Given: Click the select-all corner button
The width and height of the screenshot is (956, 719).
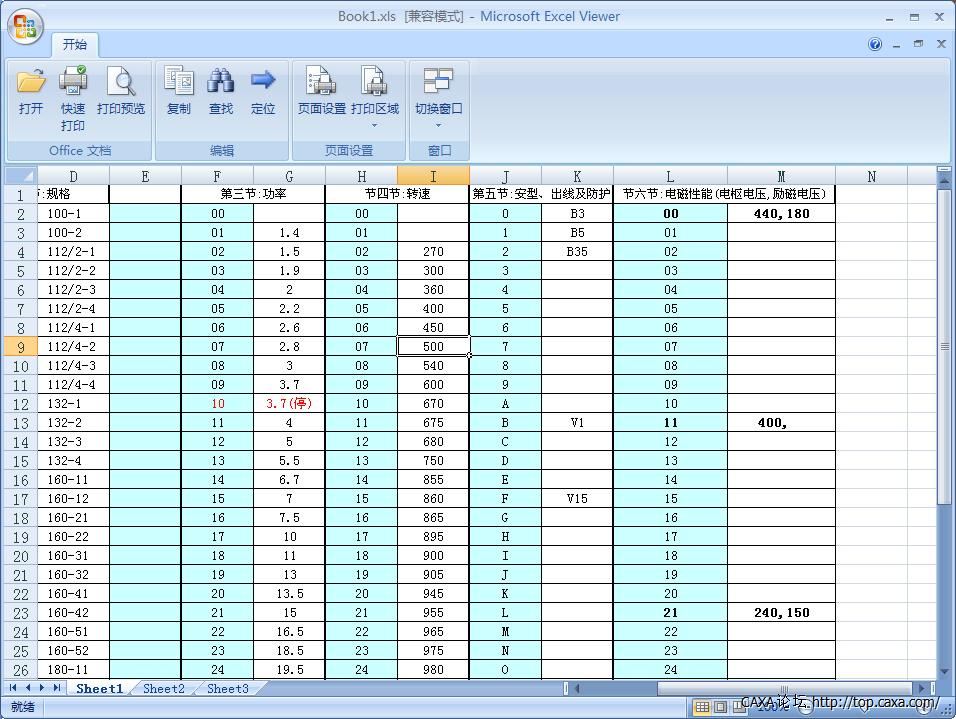Looking at the screenshot, I should 20,176.
